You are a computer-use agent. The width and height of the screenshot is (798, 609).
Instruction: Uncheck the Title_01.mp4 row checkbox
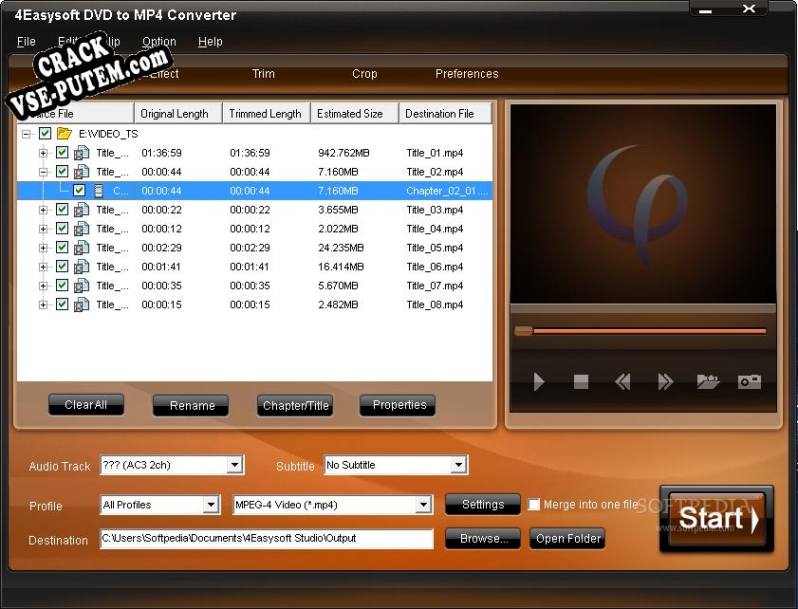[62, 152]
